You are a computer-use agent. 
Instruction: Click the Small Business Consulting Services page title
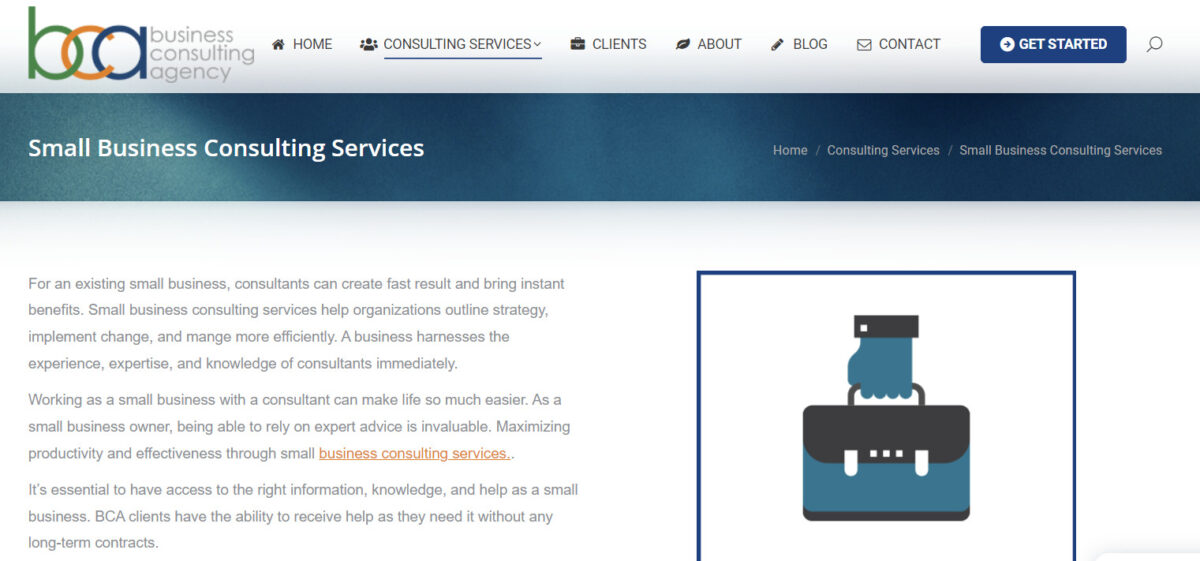(x=226, y=148)
